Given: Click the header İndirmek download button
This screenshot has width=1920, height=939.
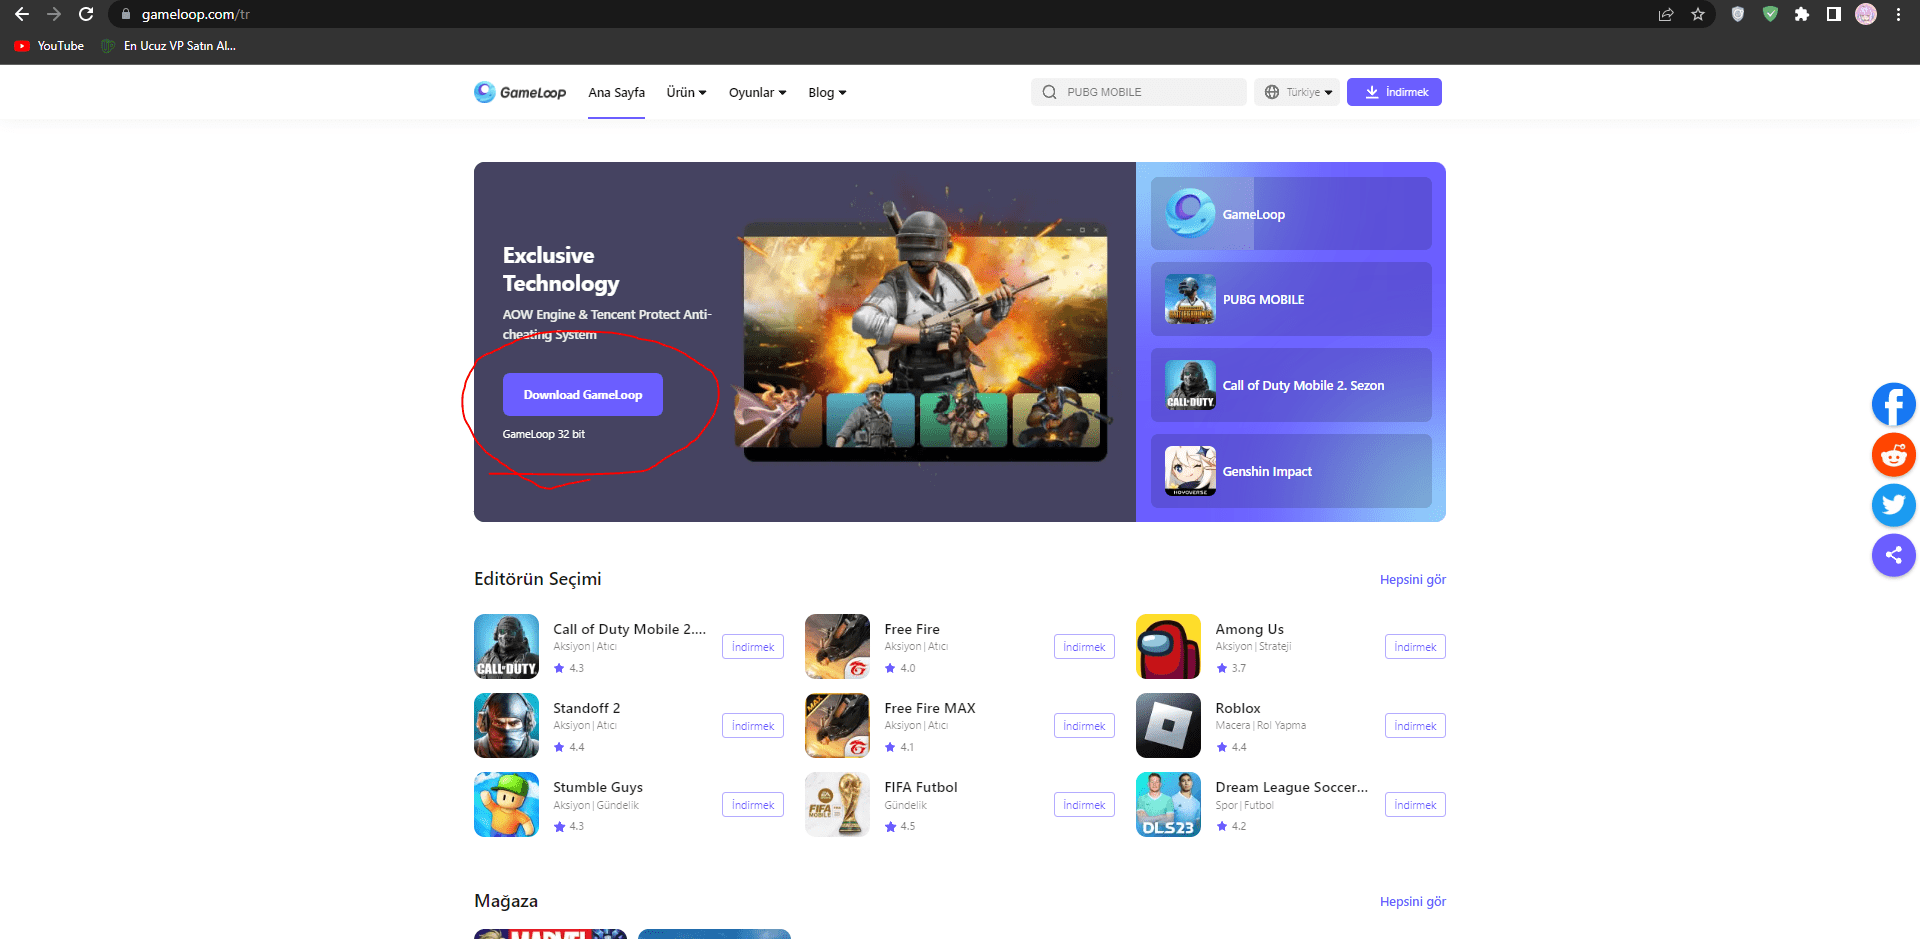Looking at the screenshot, I should (1394, 92).
